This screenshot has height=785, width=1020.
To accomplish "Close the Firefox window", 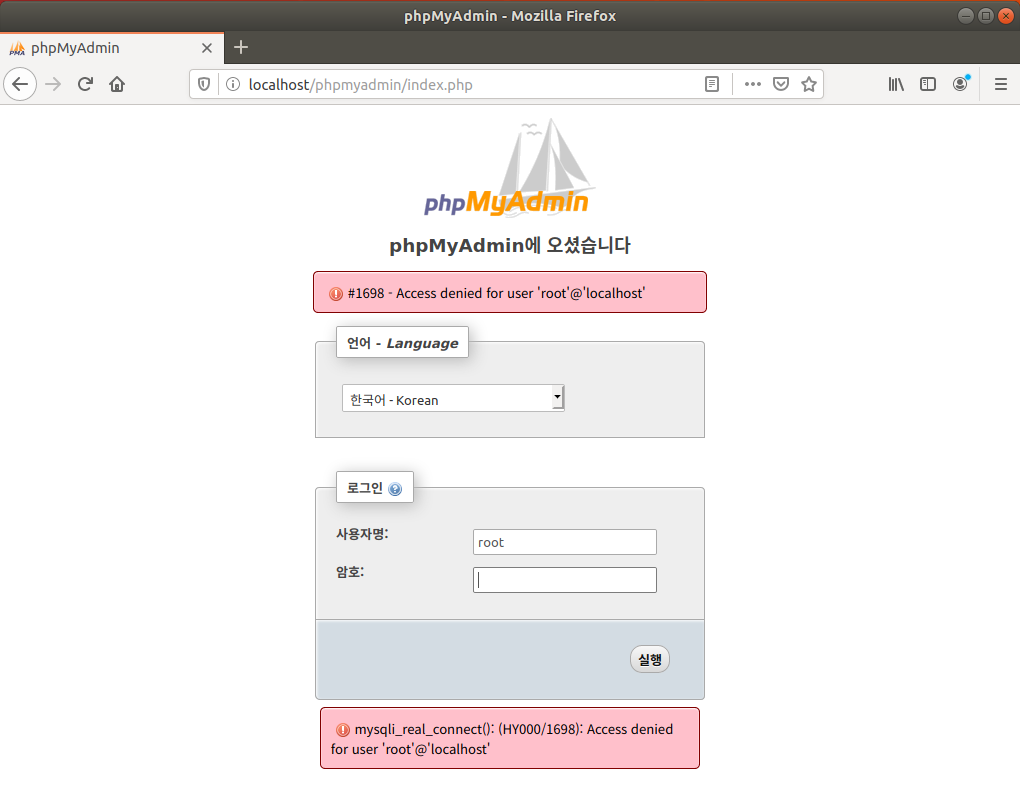I will coord(1006,16).
